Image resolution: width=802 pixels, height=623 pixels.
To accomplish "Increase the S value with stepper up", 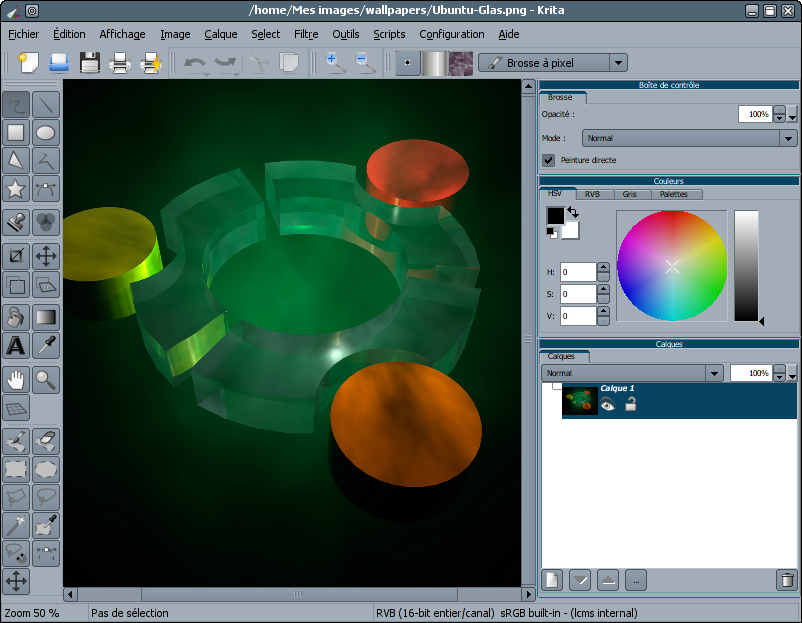I will pyautogui.click(x=604, y=289).
